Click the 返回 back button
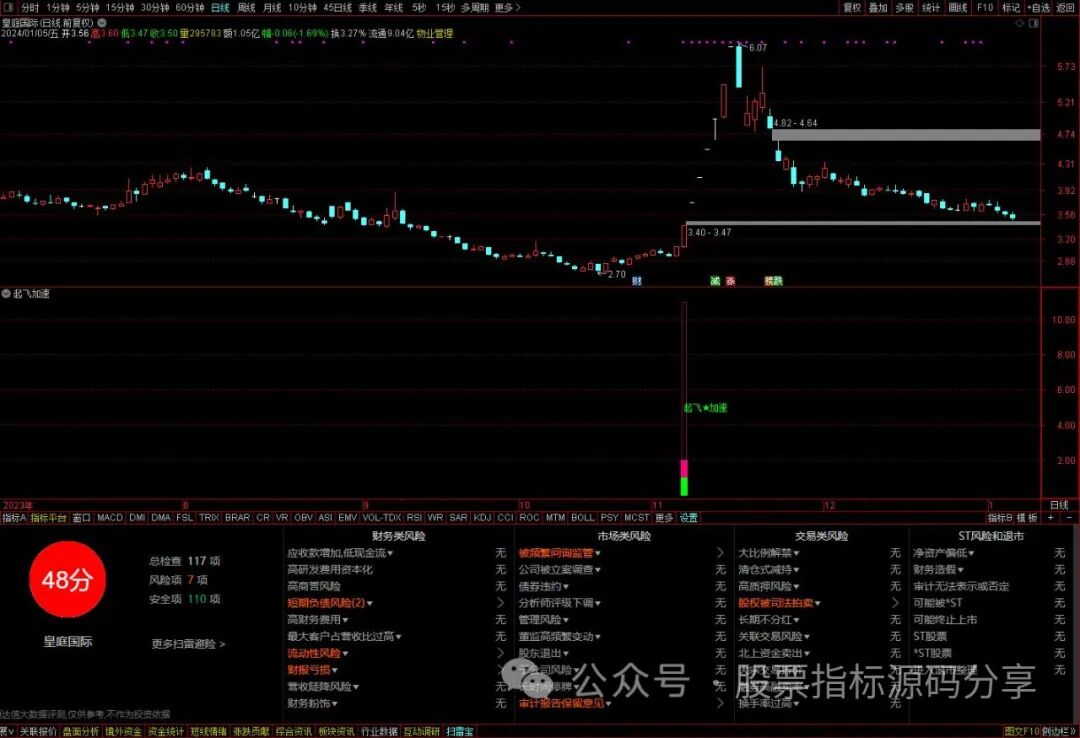 (x=1065, y=8)
